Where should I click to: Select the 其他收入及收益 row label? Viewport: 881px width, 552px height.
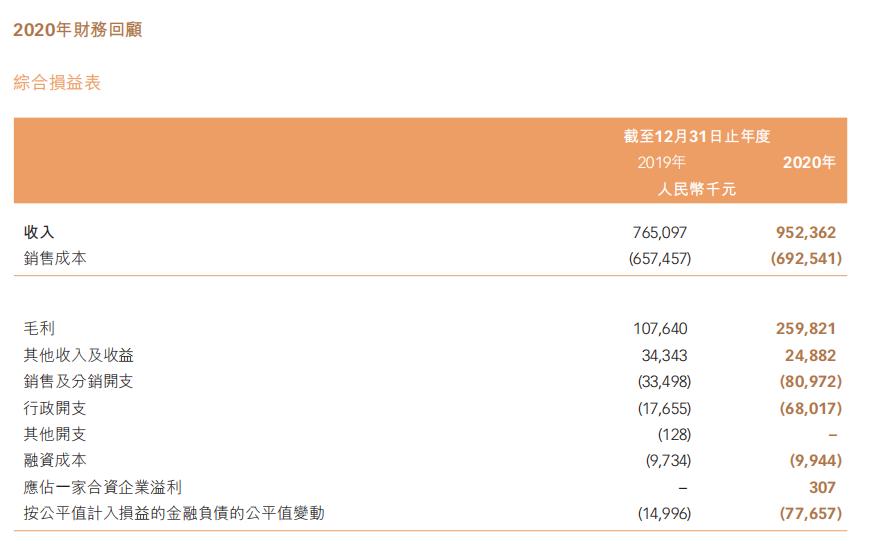click(79, 355)
